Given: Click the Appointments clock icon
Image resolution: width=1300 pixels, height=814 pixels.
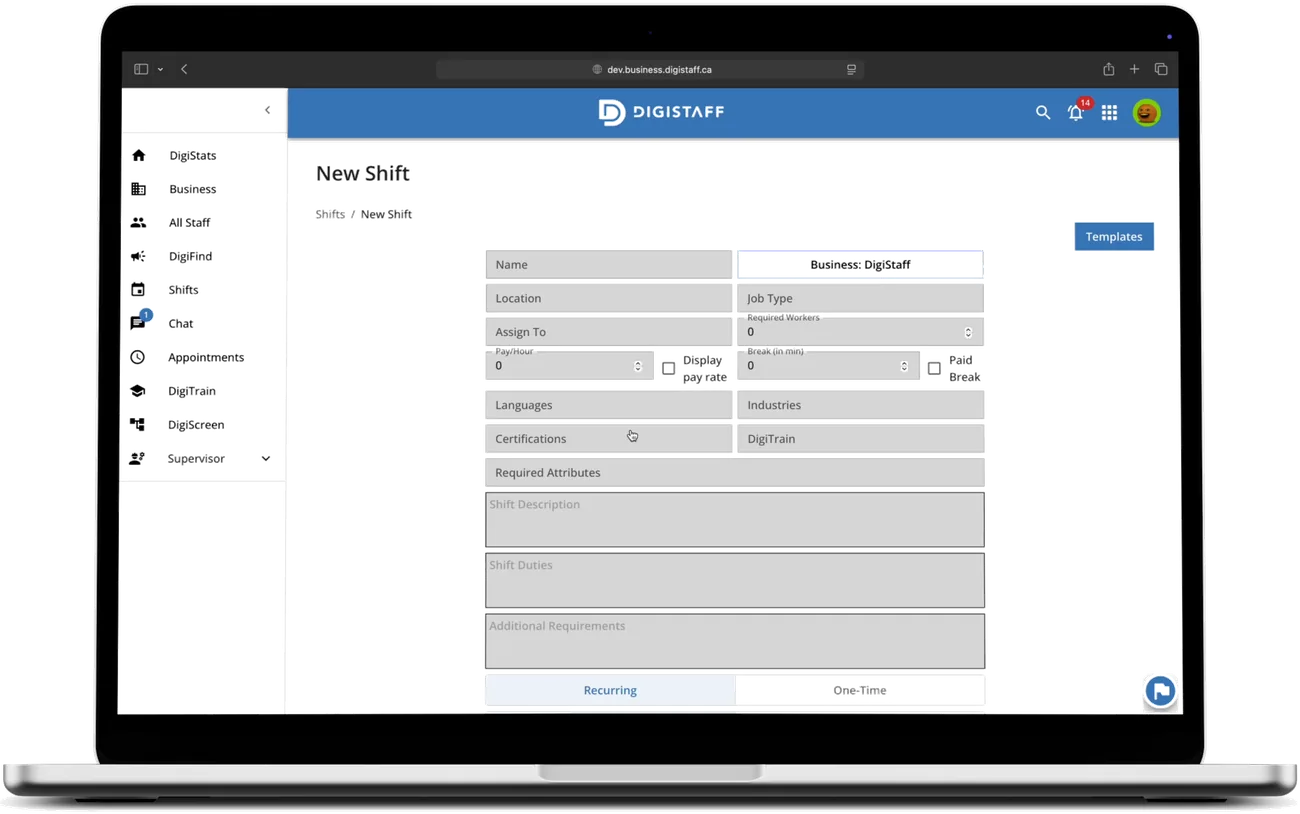Looking at the screenshot, I should tap(138, 357).
